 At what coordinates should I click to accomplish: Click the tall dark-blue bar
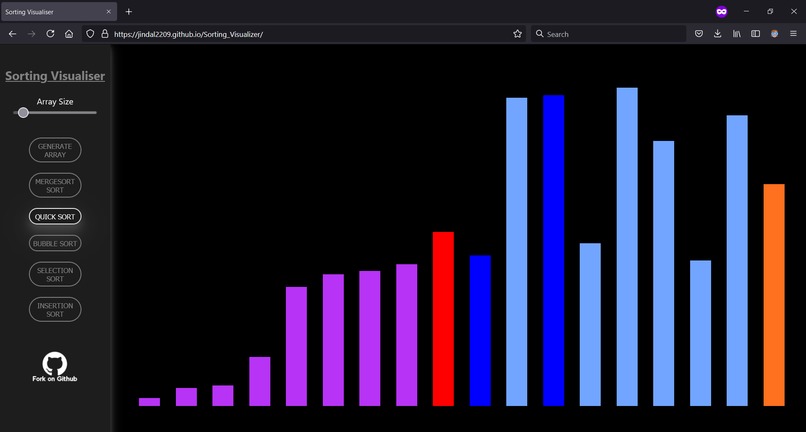pyautogui.click(x=554, y=250)
